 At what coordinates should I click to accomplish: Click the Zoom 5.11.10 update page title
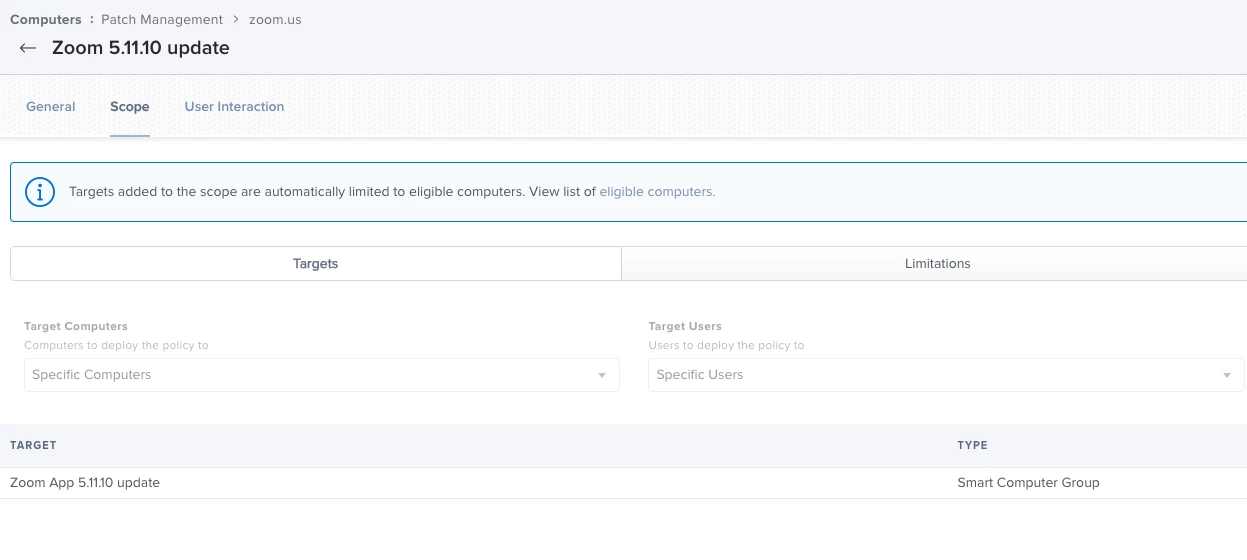tap(141, 48)
